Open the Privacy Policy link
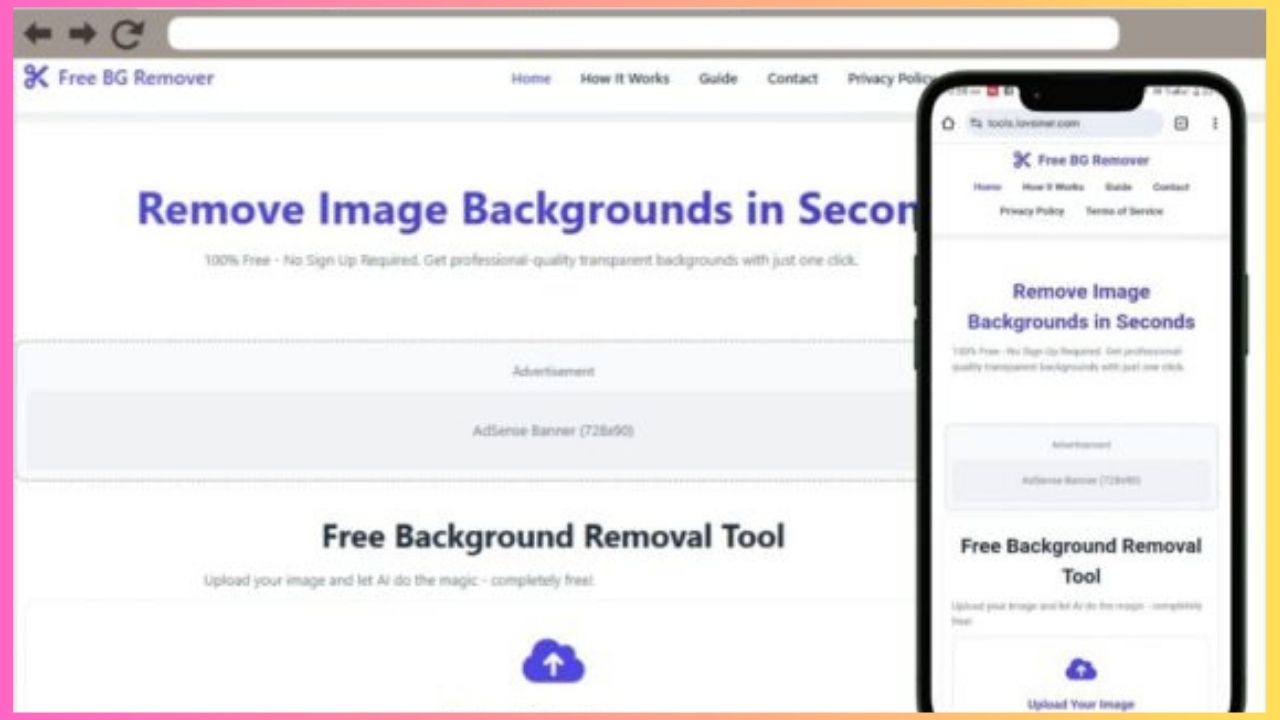The image size is (1280, 720). click(x=888, y=79)
